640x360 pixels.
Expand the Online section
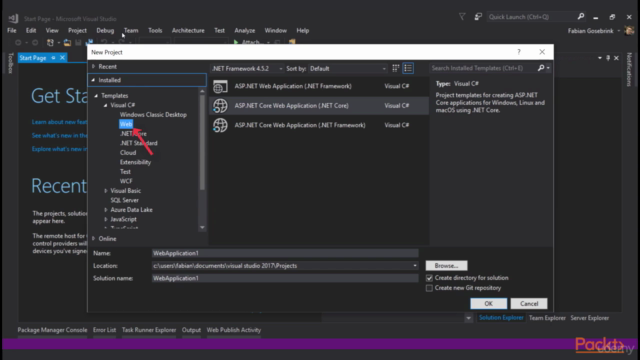93,238
